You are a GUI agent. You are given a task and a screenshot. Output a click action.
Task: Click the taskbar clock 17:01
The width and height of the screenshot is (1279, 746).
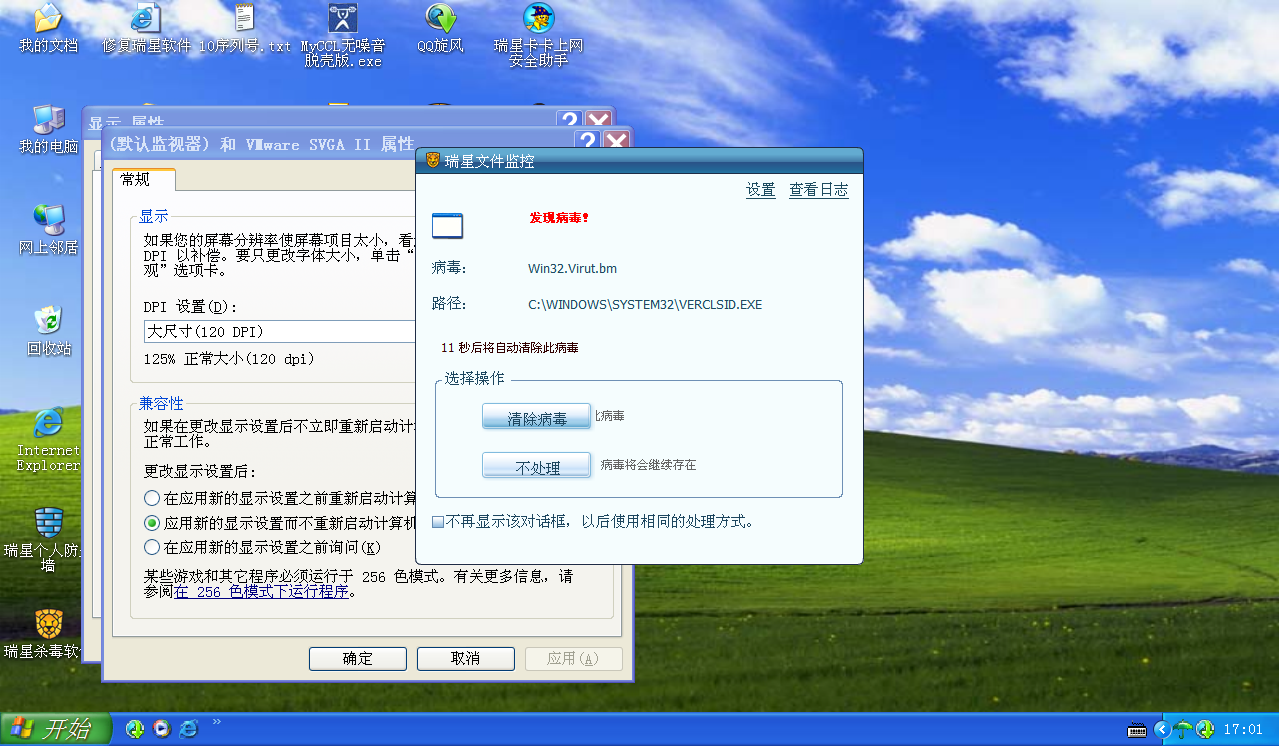click(1243, 730)
